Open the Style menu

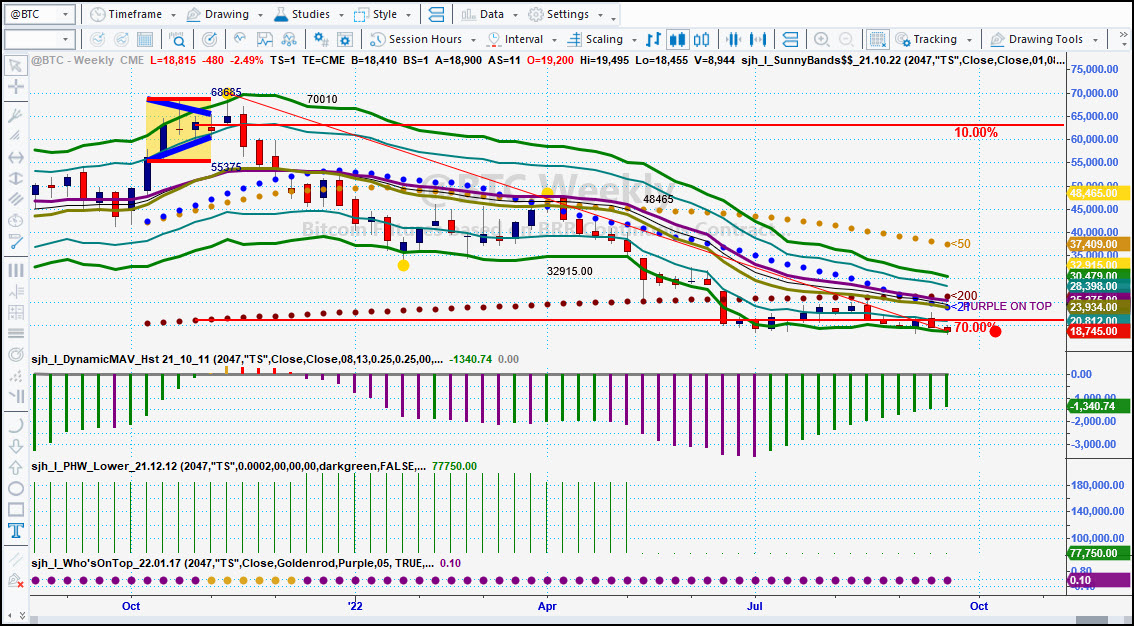[382, 14]
